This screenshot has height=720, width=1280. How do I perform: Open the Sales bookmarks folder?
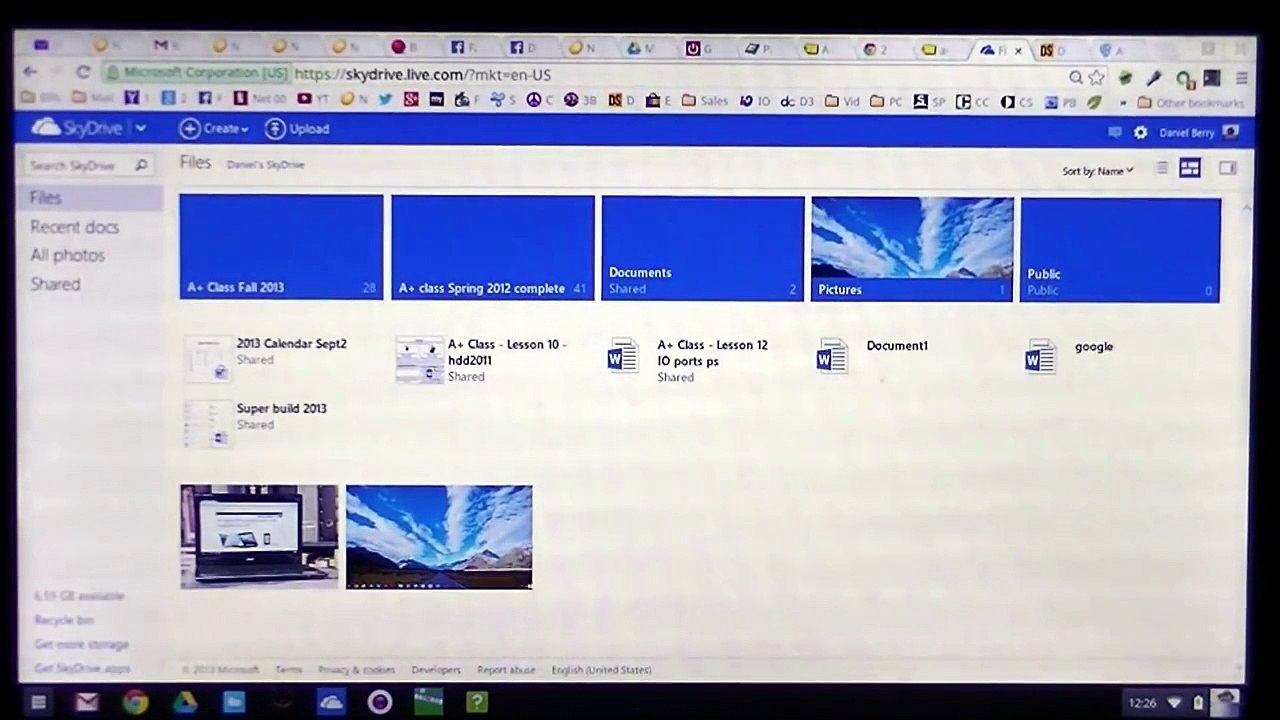pos(705,100)
